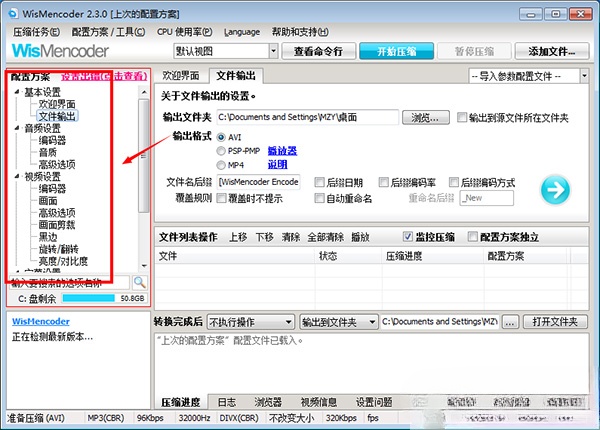This screenshot has height=430, width=600.
Task: Switch to the 视频信息 tab
Action: (319, 402)
